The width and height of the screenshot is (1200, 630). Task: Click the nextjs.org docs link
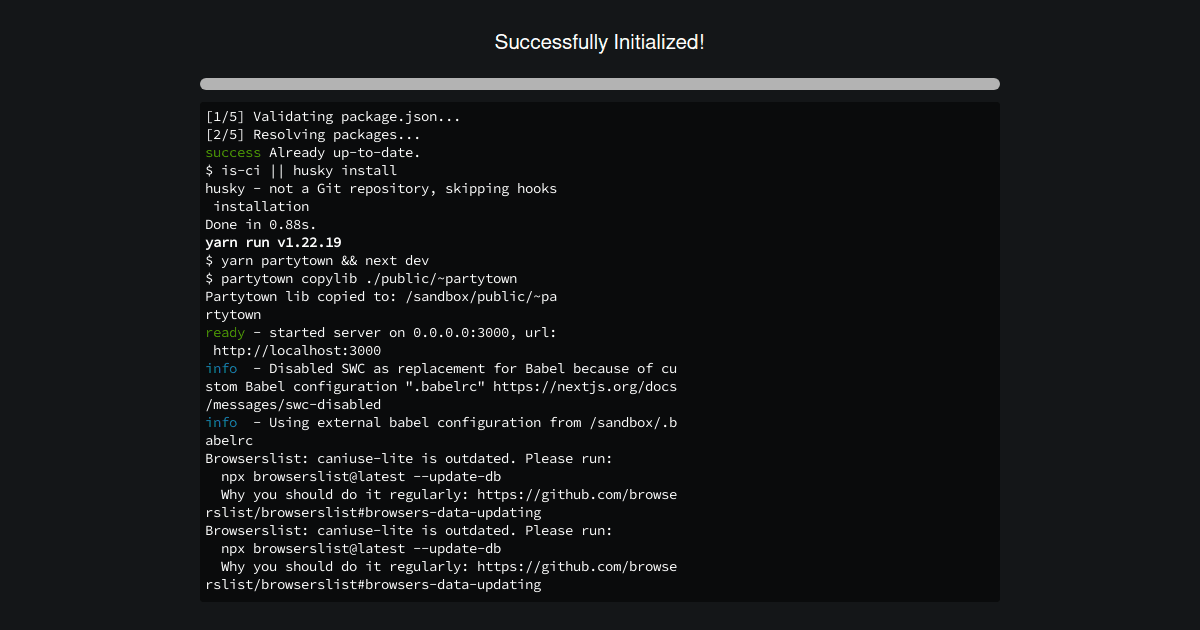pyautogui.click(x=585, y=387)
